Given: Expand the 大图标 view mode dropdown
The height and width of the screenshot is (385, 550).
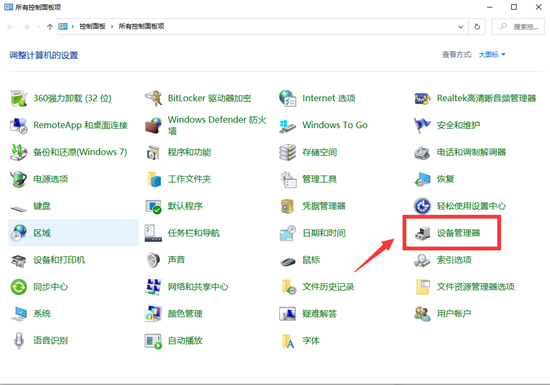Looking at the screenshot, I should 492,55.
